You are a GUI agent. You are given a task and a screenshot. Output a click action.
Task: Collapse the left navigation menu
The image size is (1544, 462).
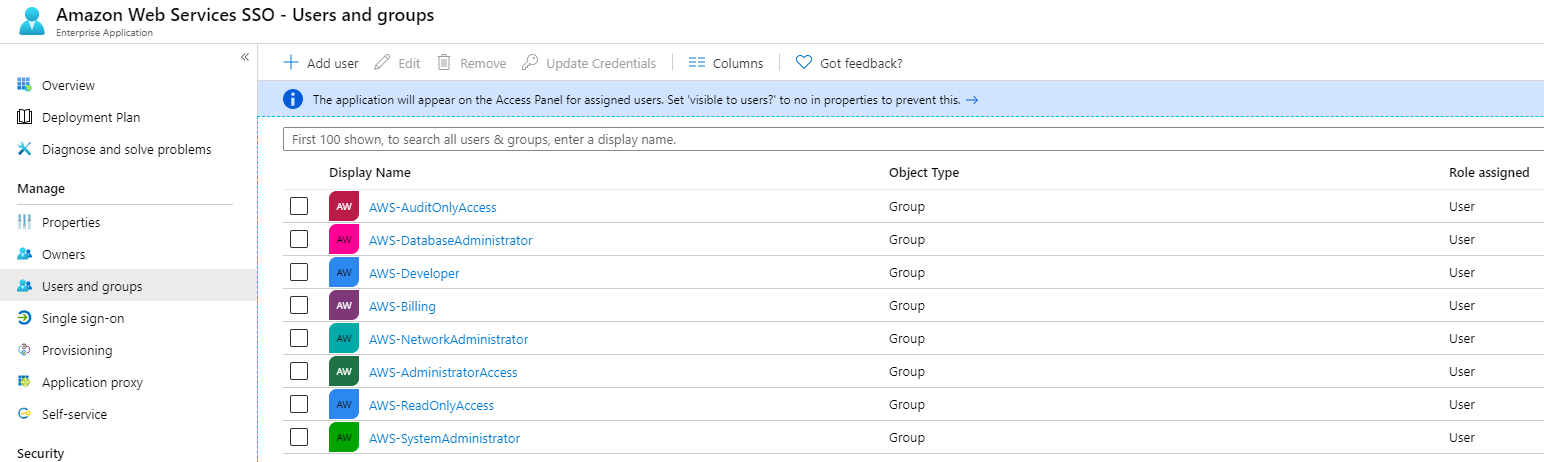tap(245, 57)
